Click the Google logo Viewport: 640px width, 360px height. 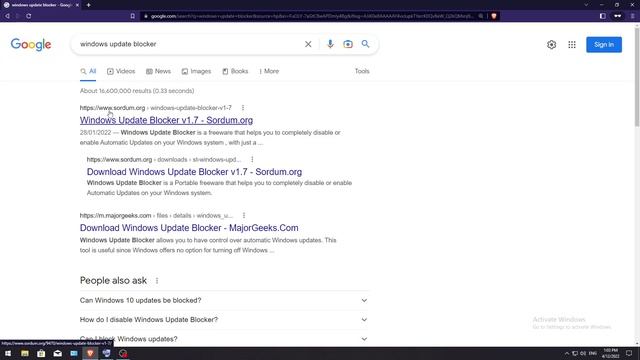(31, 44)
